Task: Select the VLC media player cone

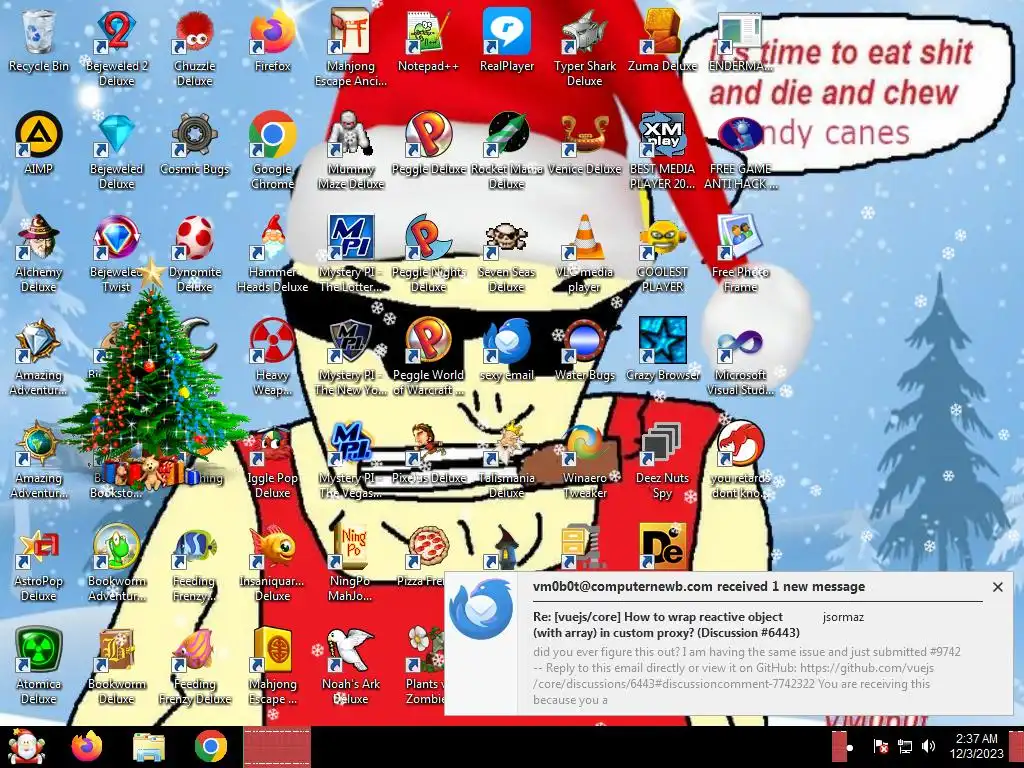Action: (x=584, y=253)
